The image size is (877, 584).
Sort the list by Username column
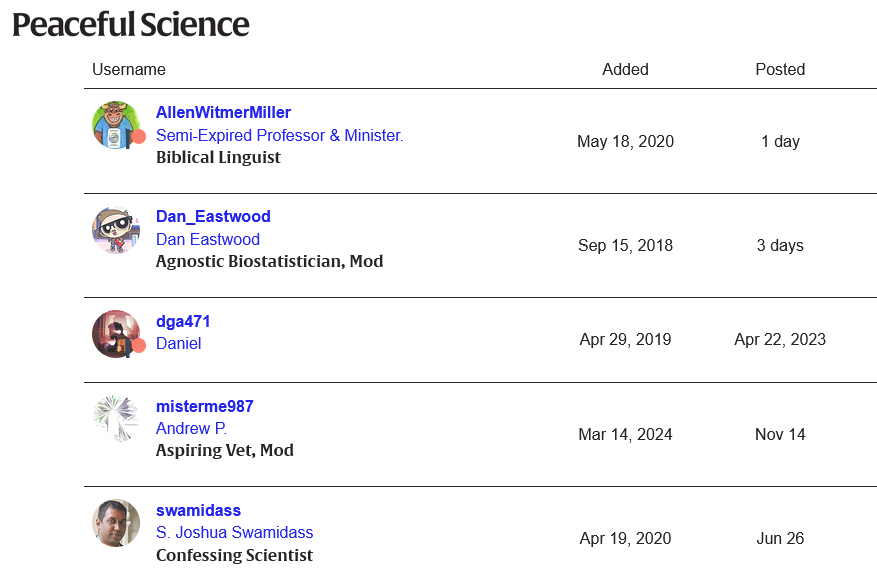pyautogui.click(x=129, y=69)
